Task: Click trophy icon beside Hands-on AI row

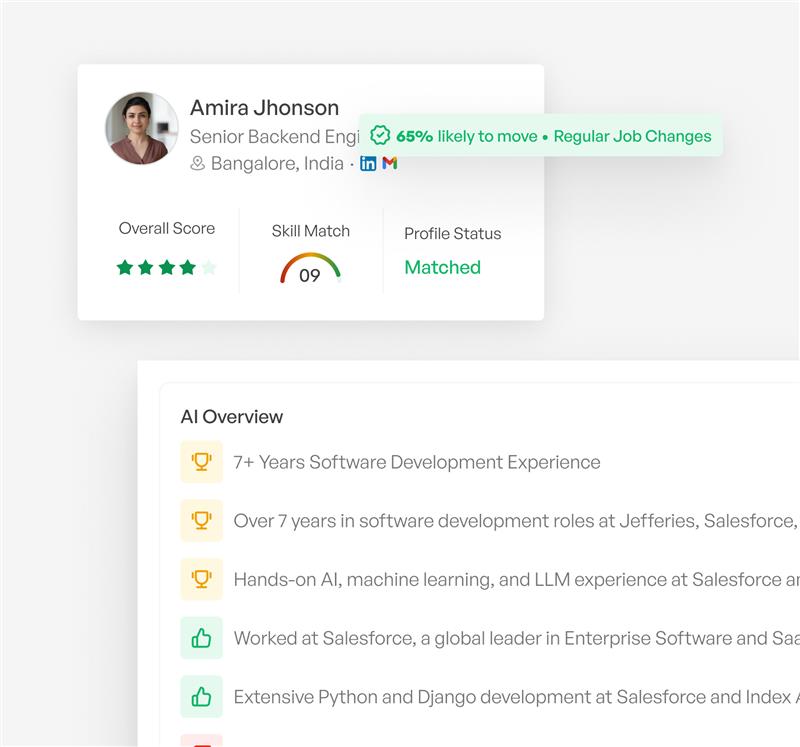Action: [201, 579]
